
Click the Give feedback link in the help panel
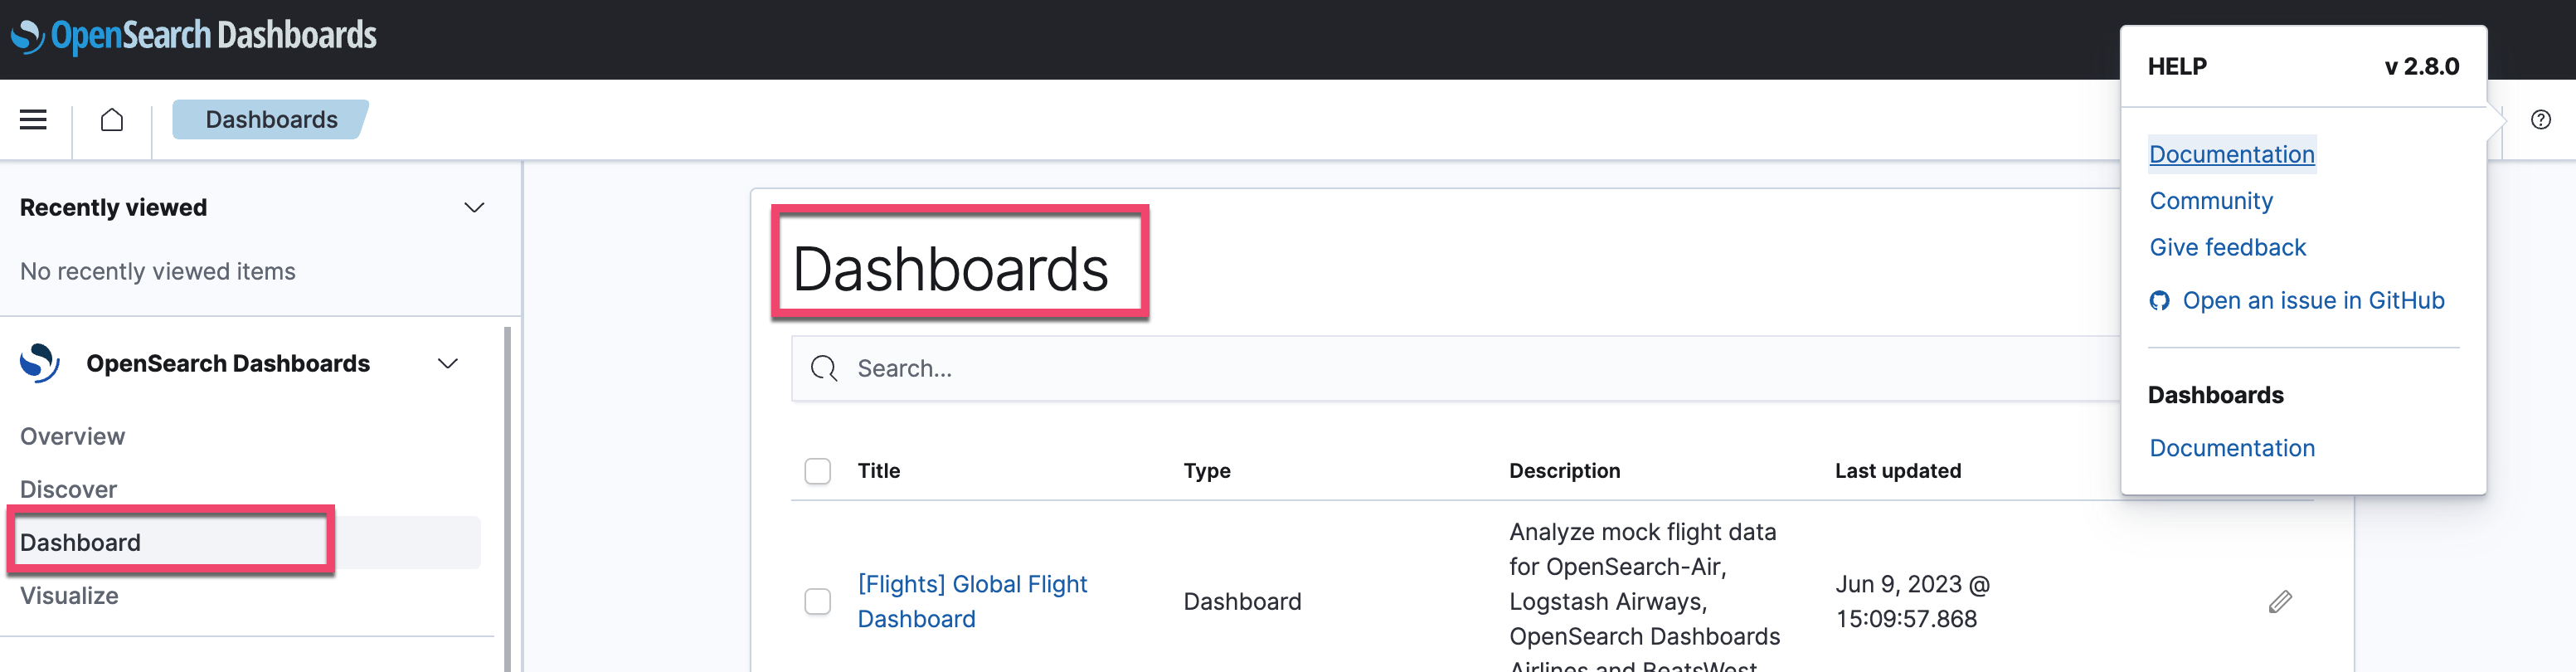pyautogui.click(x=2228, y=247)
